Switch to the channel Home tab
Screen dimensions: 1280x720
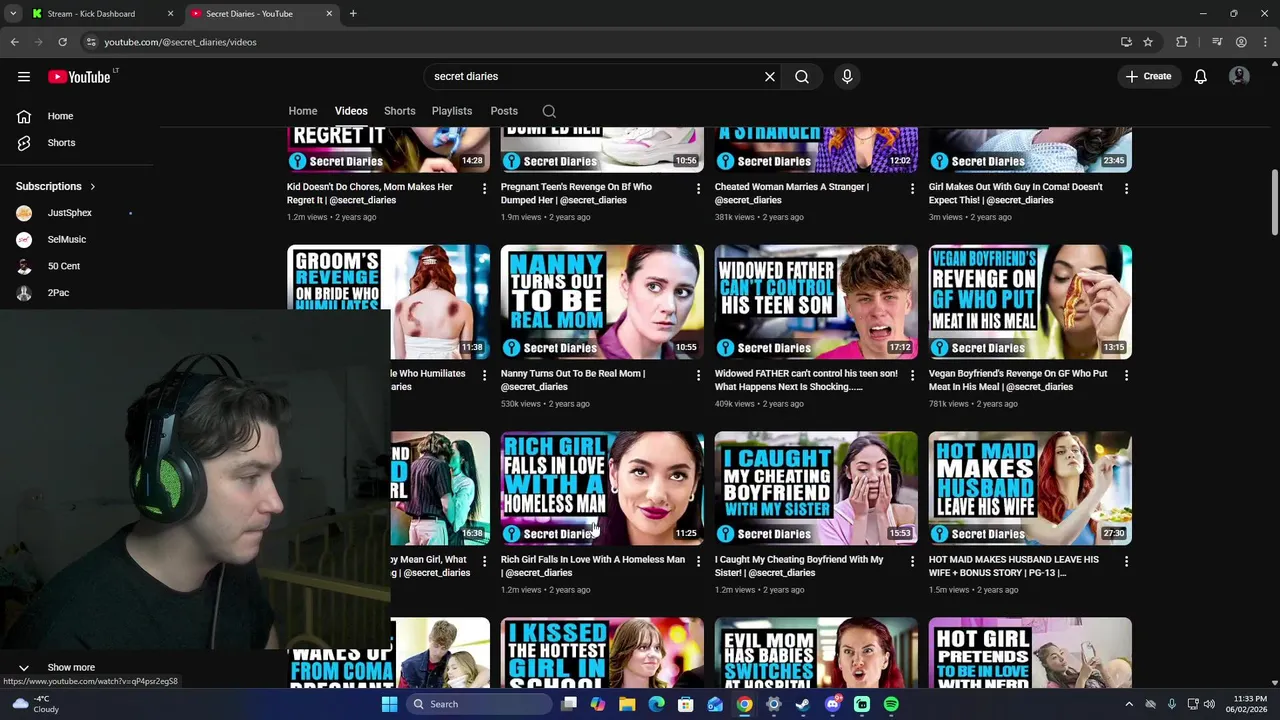(303, 111)
